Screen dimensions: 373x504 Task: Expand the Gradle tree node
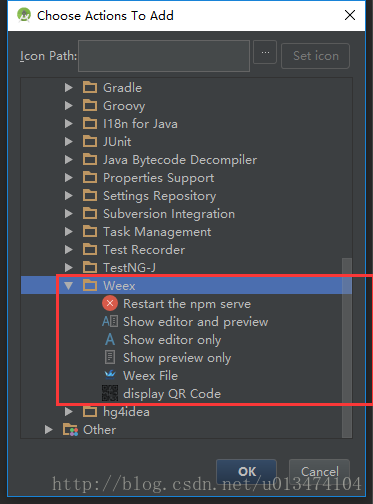(x=69, y=88)
